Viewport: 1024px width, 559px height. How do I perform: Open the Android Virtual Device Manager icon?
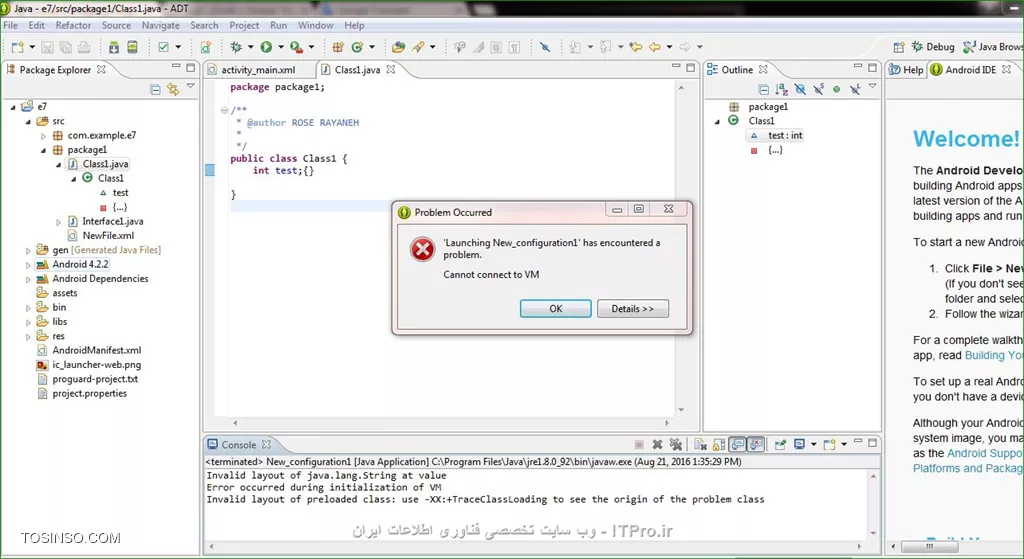133,47
